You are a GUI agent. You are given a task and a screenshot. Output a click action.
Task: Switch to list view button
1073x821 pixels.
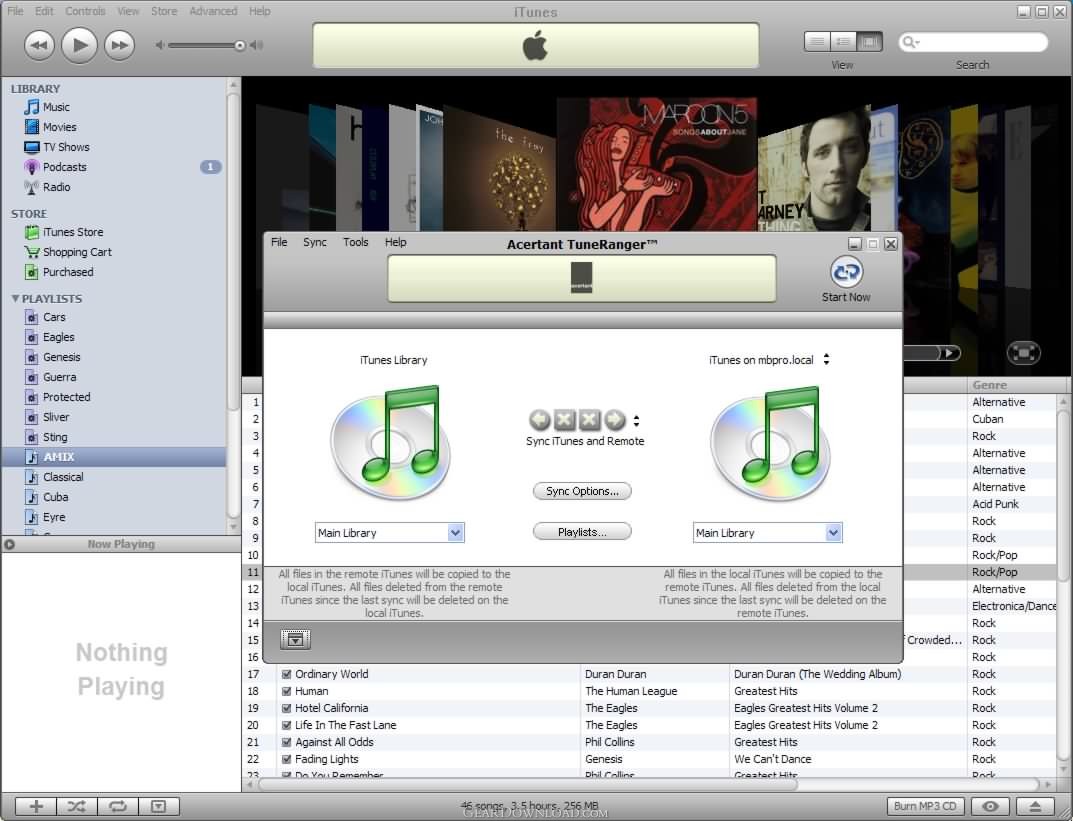pyautogui.click(x=817, y=42)
